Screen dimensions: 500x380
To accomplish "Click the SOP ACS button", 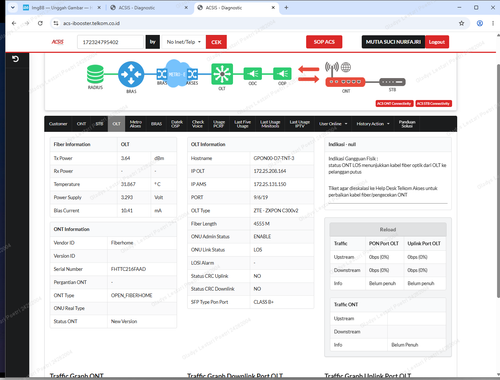I will click(324, 42).
